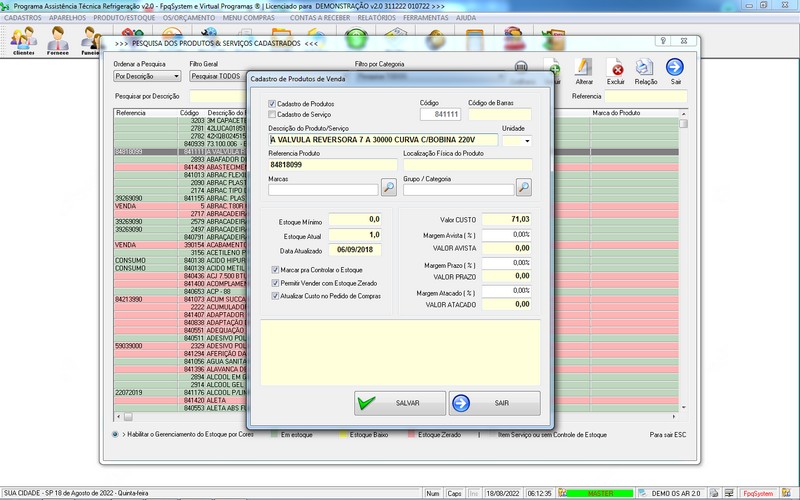Open the Fornece suppliers toolbar icon
The image size is (800, 500).
[x=58, y=40]
